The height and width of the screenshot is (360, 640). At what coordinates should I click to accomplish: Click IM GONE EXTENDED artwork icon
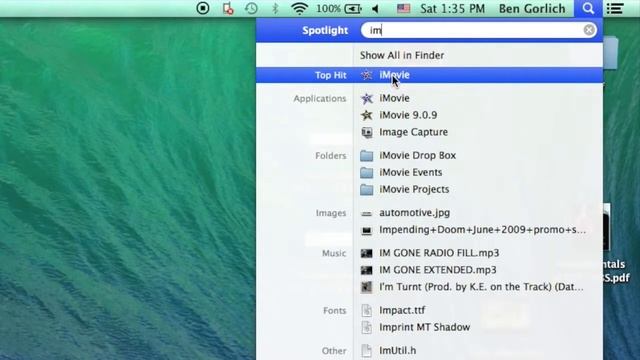(x=367, y=270)
